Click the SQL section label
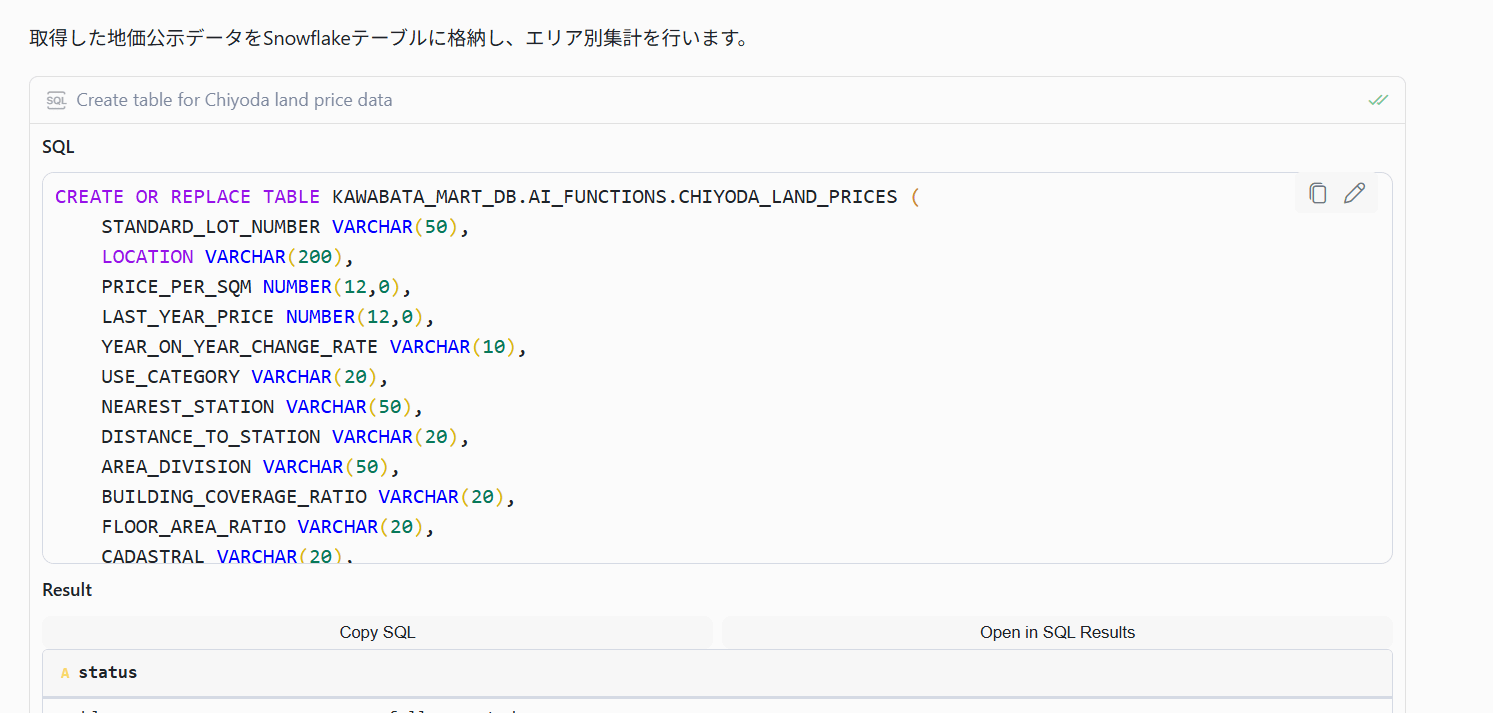Screen dimensions: 1493x713 pos(58,147)
